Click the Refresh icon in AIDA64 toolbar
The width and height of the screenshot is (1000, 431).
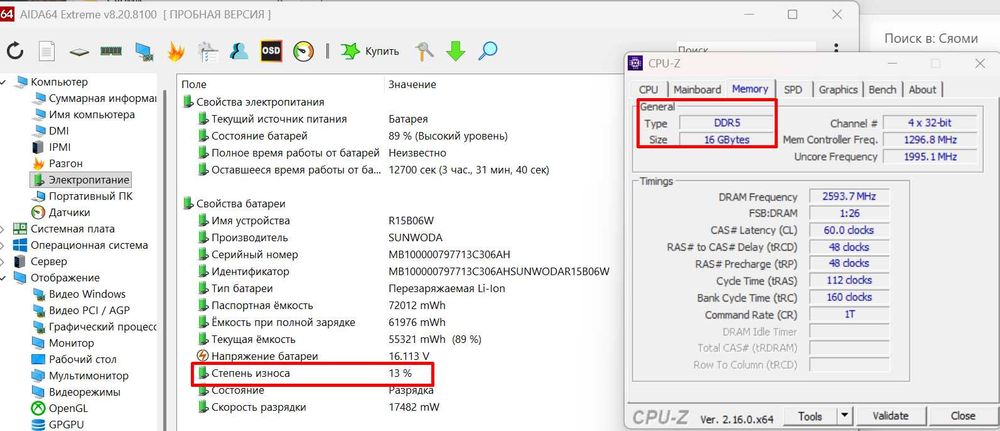(14, 51)
